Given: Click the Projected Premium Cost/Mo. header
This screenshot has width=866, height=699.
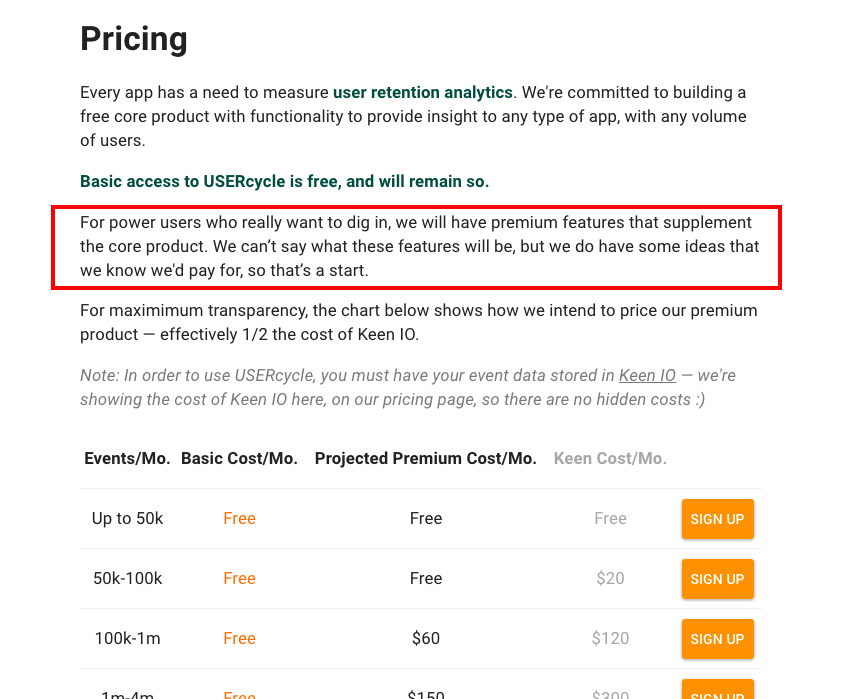Looking at the screenshot, I should pyautogui.click(x=425, y=459).
